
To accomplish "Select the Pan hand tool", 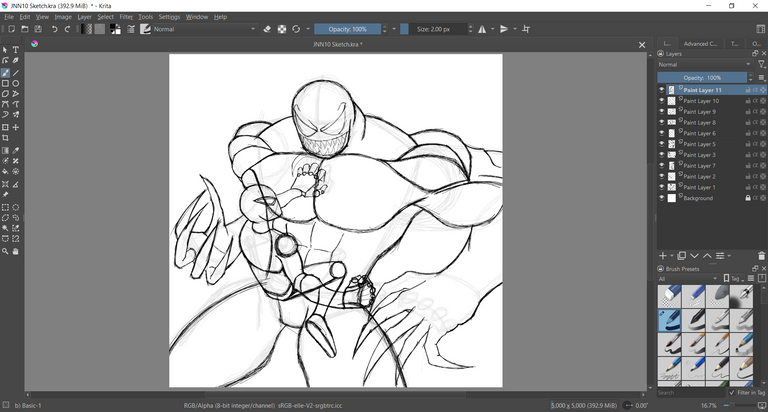I will click(16, 251).
